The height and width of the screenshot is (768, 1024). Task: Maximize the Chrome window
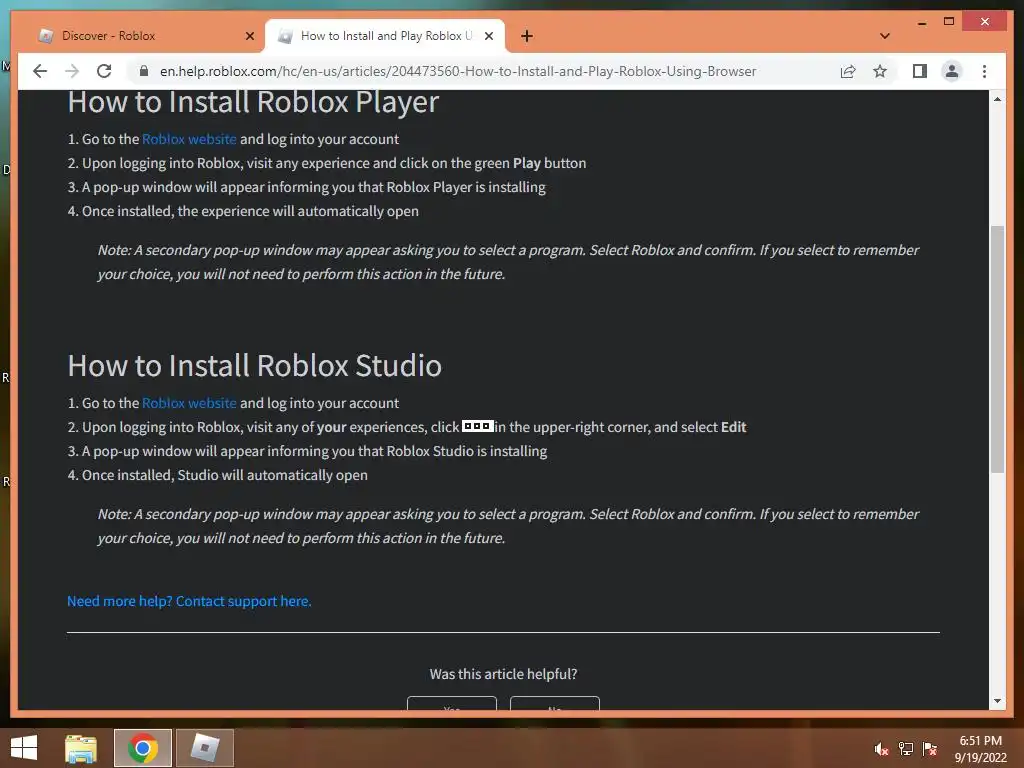[x=949, y=22]
